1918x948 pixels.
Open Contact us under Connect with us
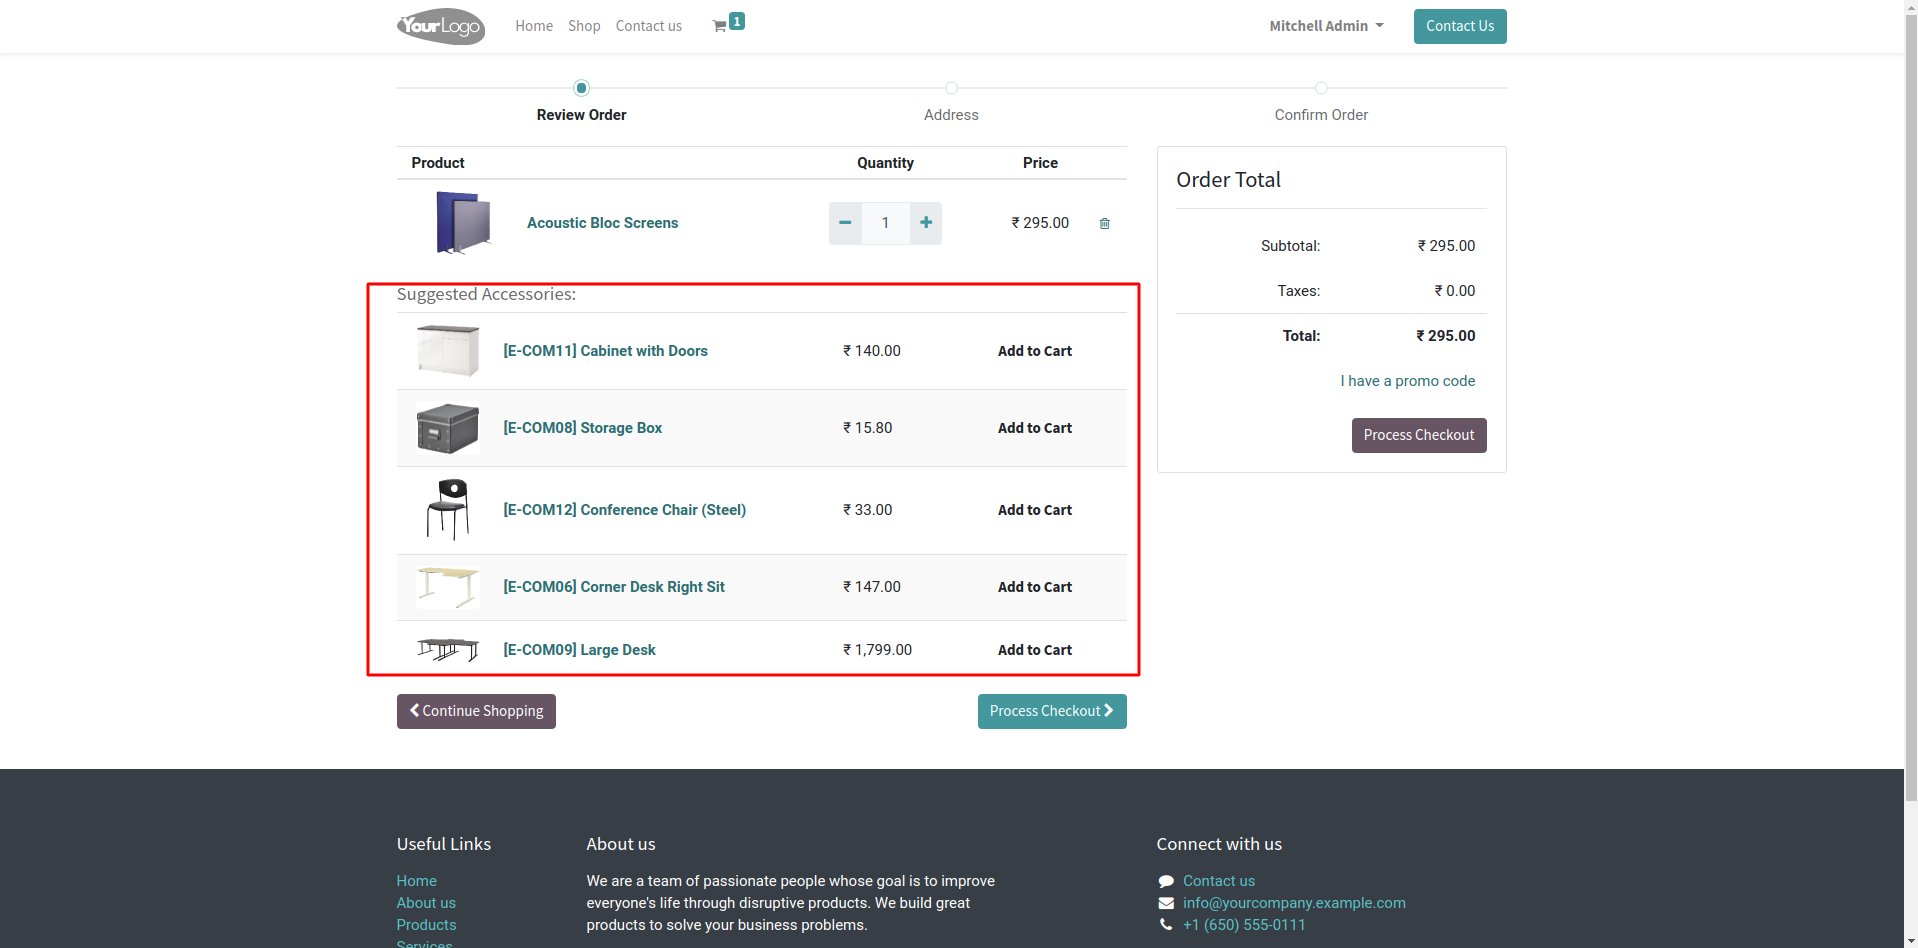point(1219,881)
